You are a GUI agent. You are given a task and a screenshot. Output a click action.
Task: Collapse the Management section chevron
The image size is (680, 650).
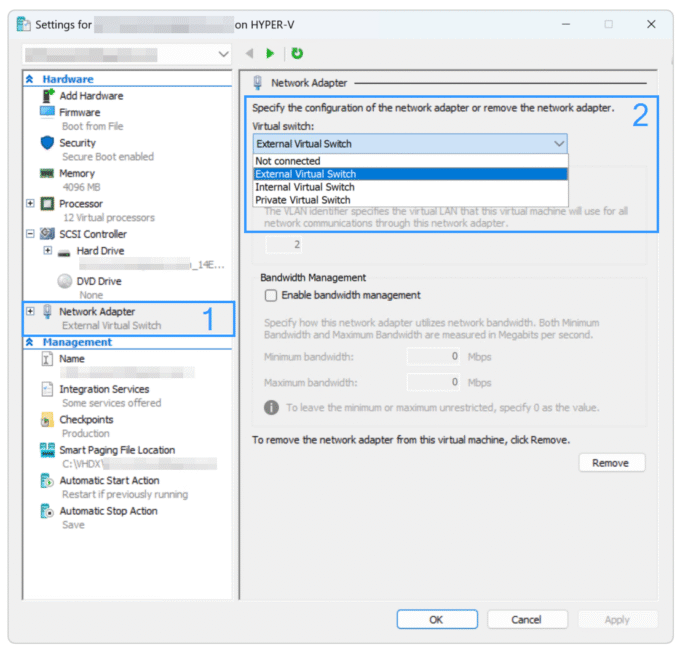(29, 342)
